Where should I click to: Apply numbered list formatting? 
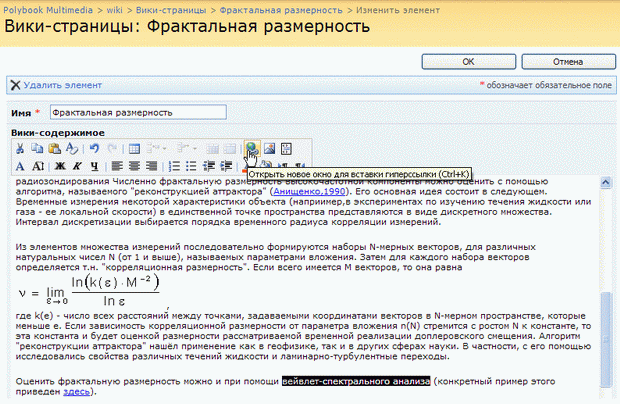pyautogui.click(x=174, y=166)
